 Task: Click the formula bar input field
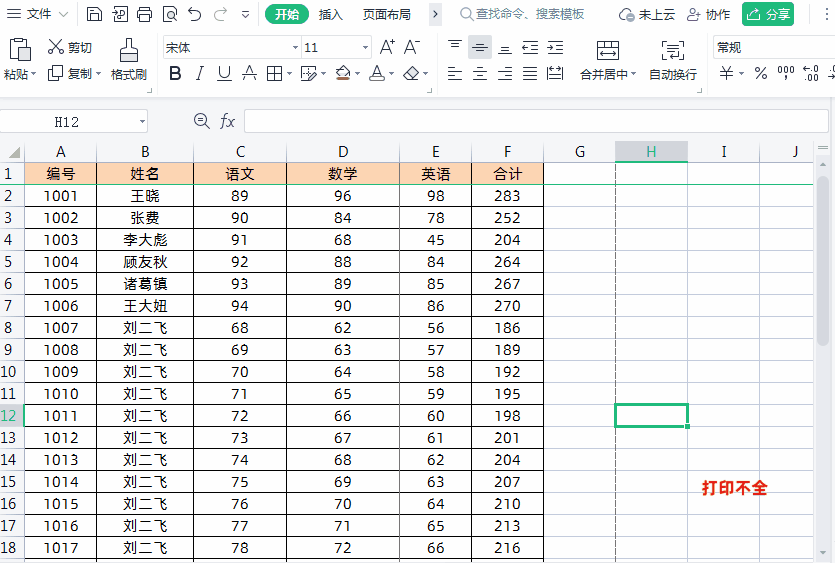pos(536,121)
